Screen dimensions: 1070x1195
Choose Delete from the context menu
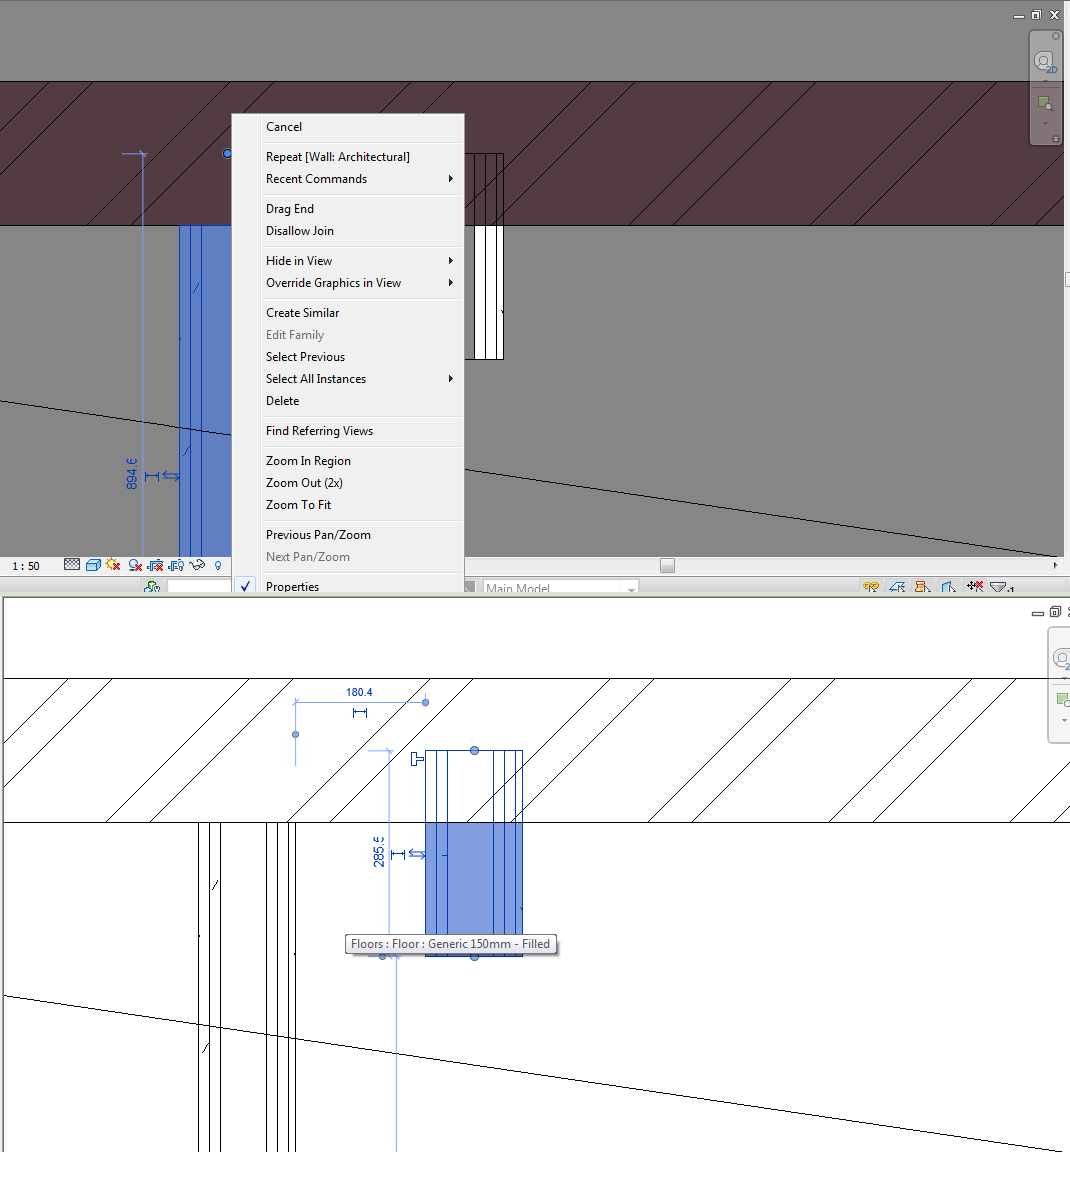(348, 401)
